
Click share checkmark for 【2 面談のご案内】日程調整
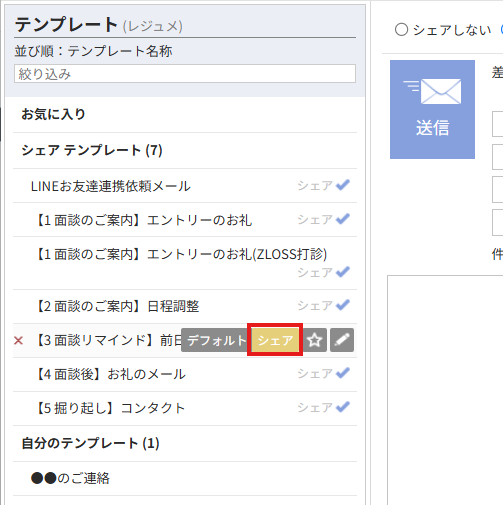click(343, 305)
